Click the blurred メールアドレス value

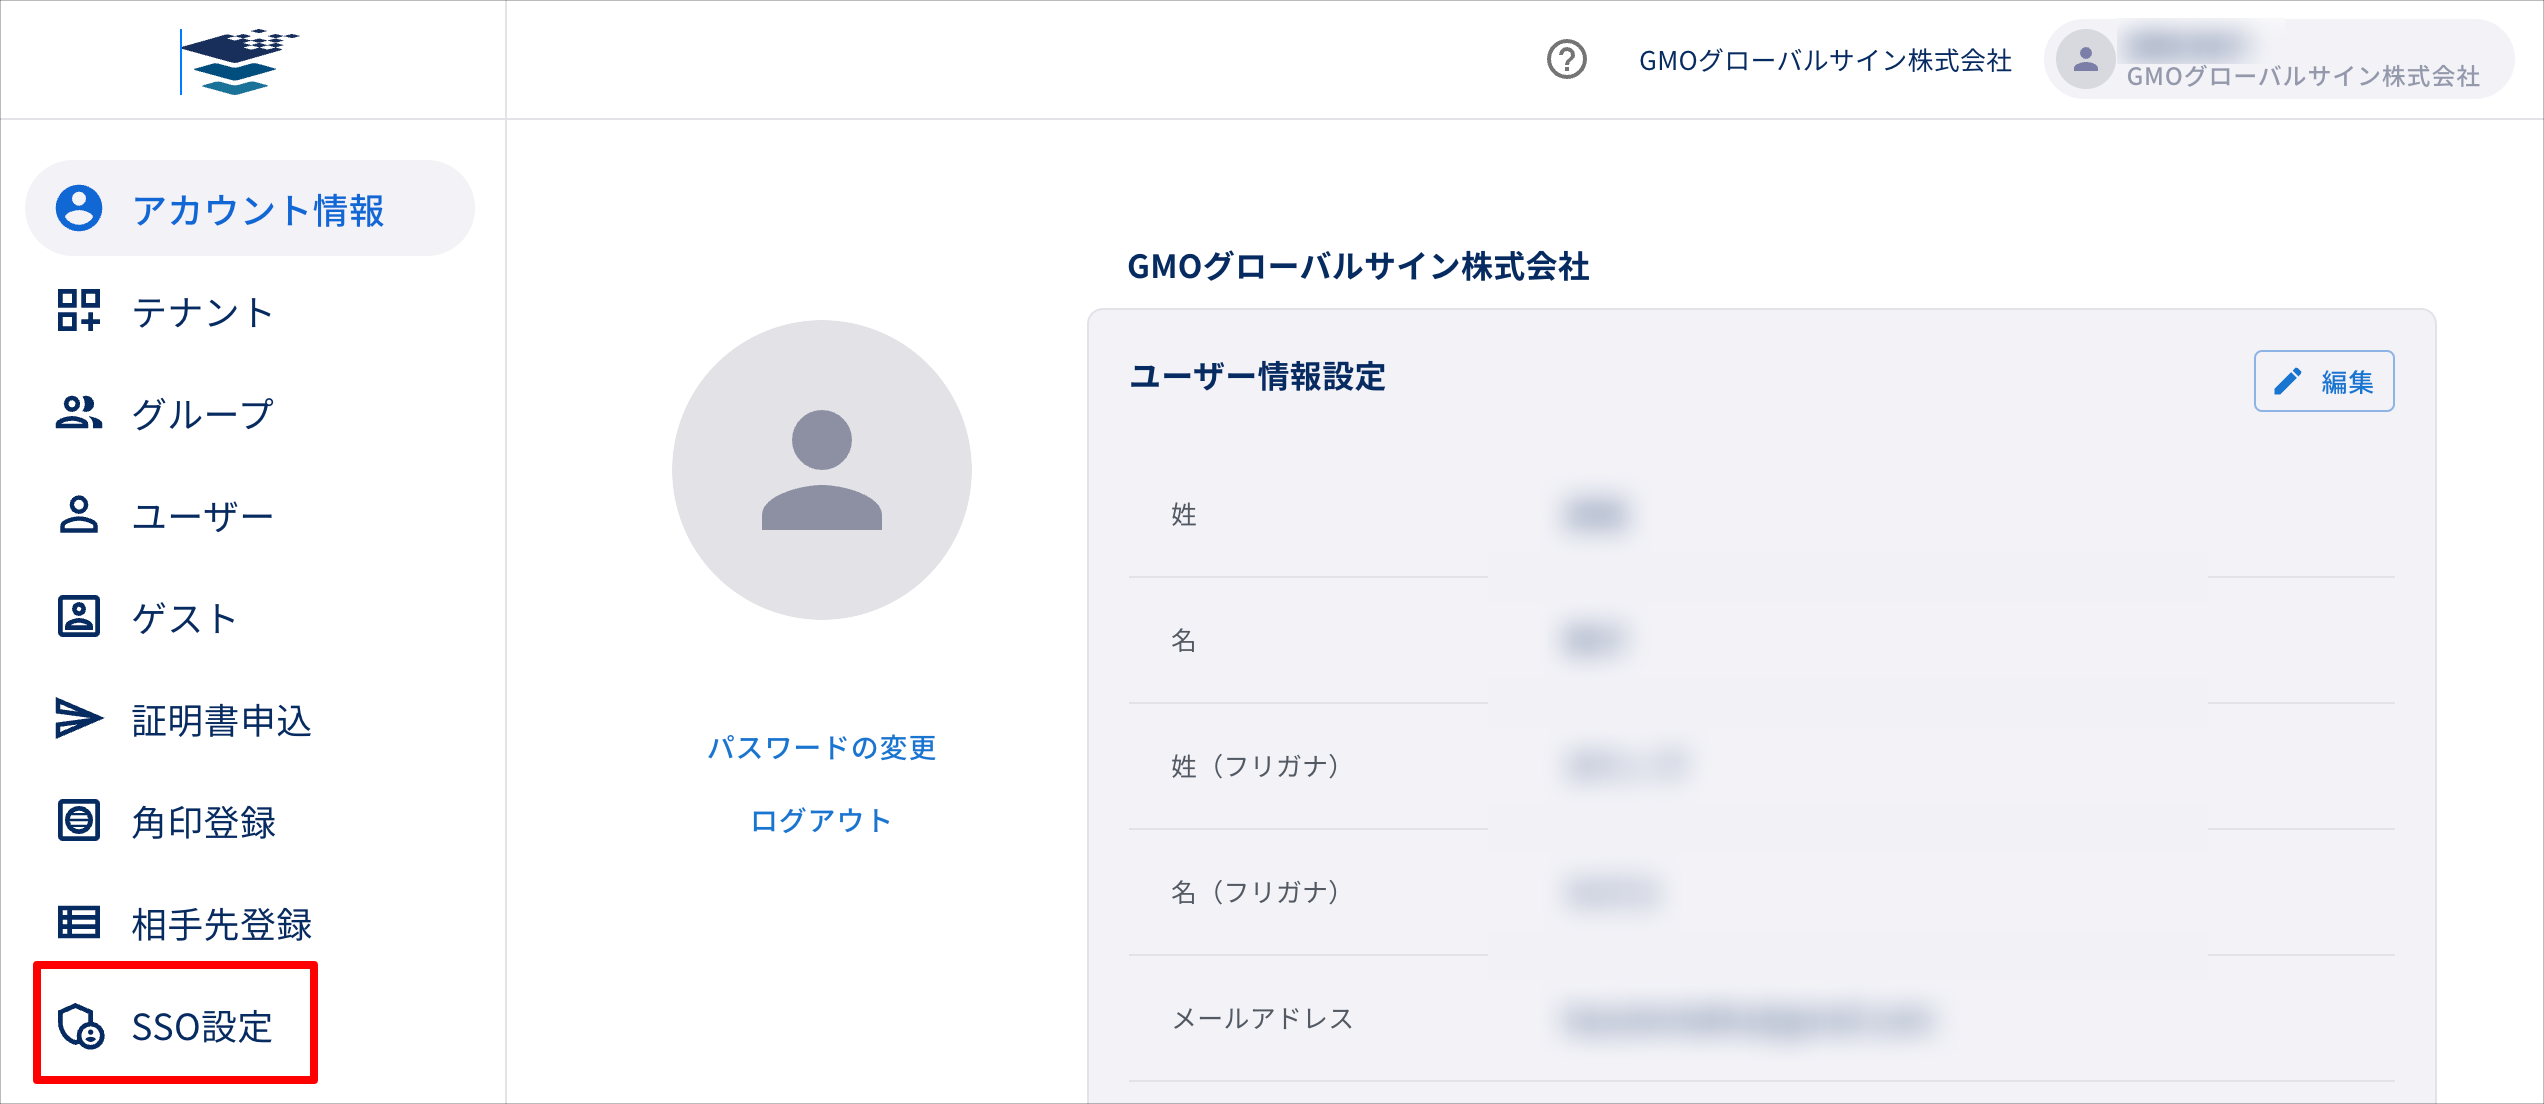tap(1749, 1019)
